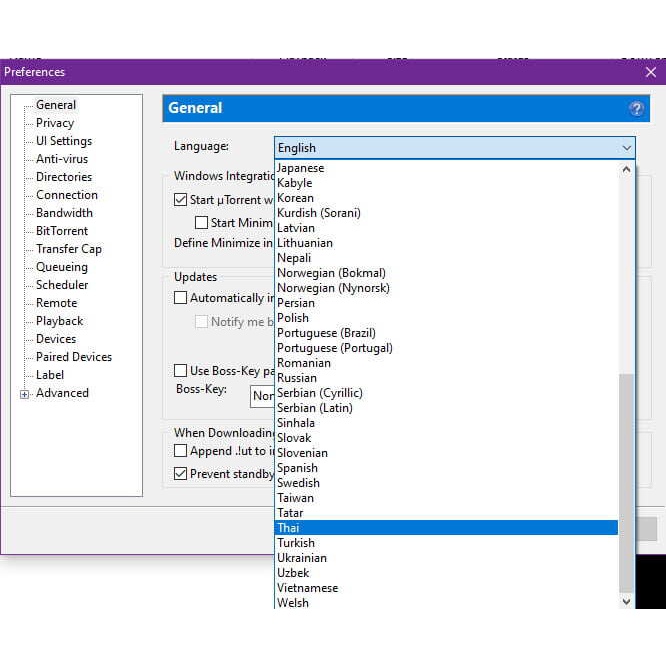Image resolution: width=666 pixels, height=666 pixels.
Task: Go to the Bandwidth settings page
Action: click(x=64, y=213)
